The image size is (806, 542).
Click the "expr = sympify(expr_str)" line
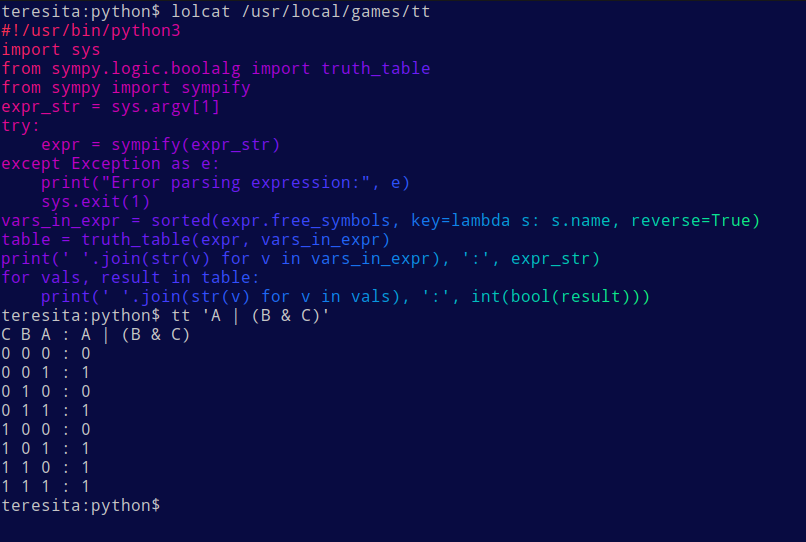tap(160, 145)
